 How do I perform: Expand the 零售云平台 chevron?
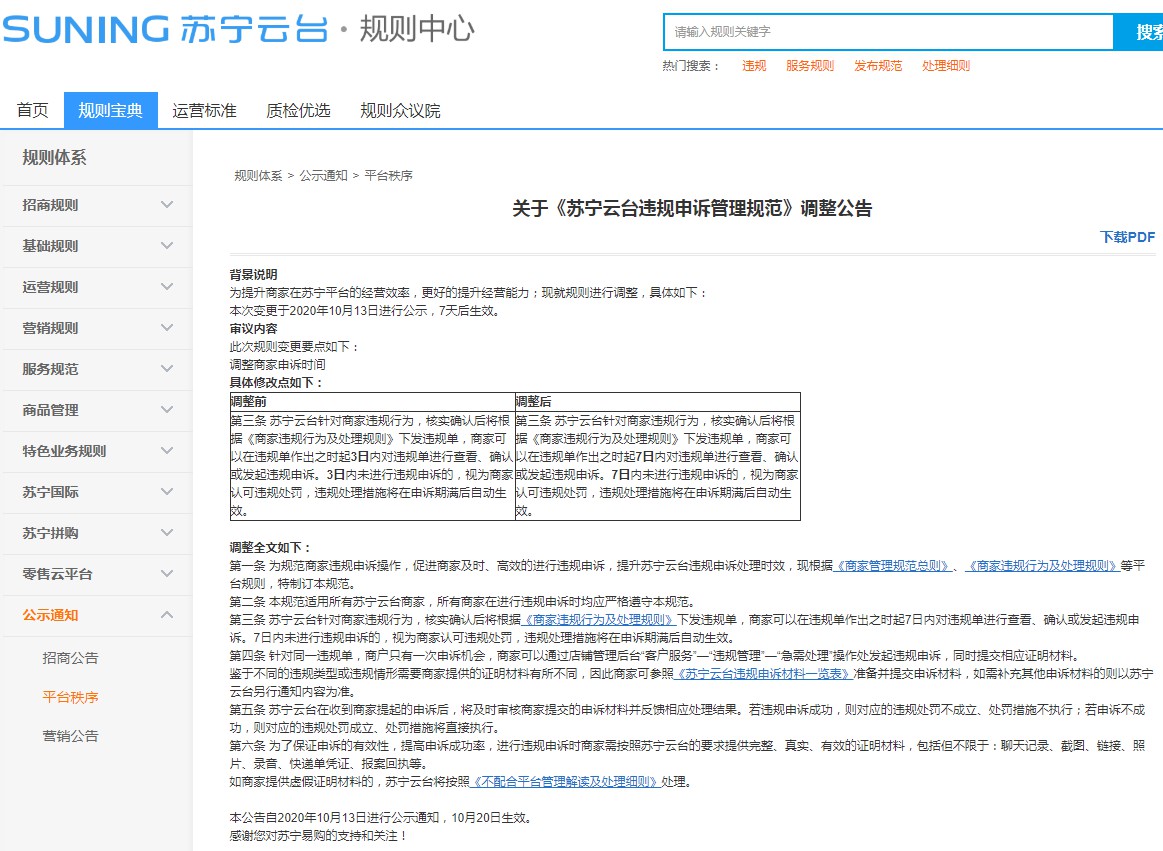(167, 574)
